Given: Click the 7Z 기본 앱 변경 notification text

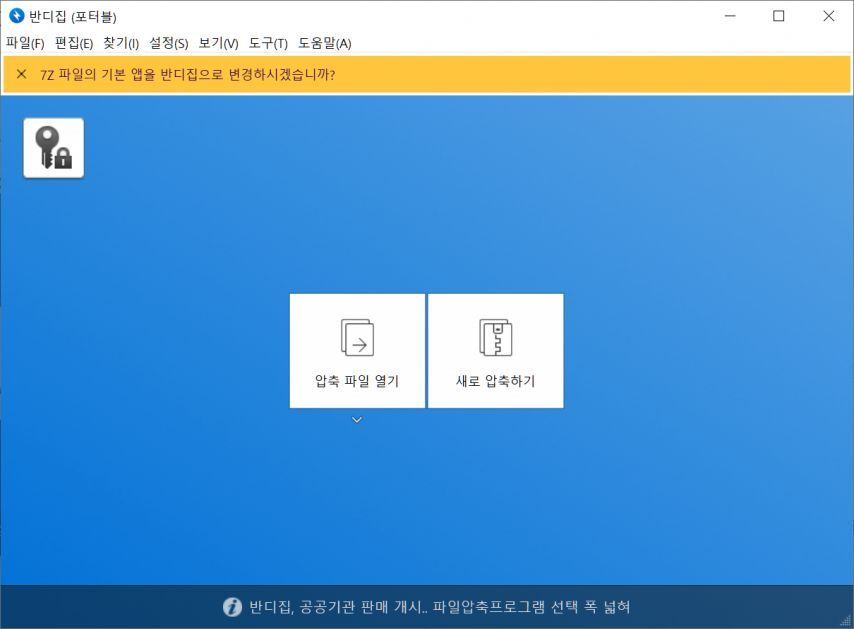Looking at the screenshot, I should pyautogui.click(x=187, y=75).
